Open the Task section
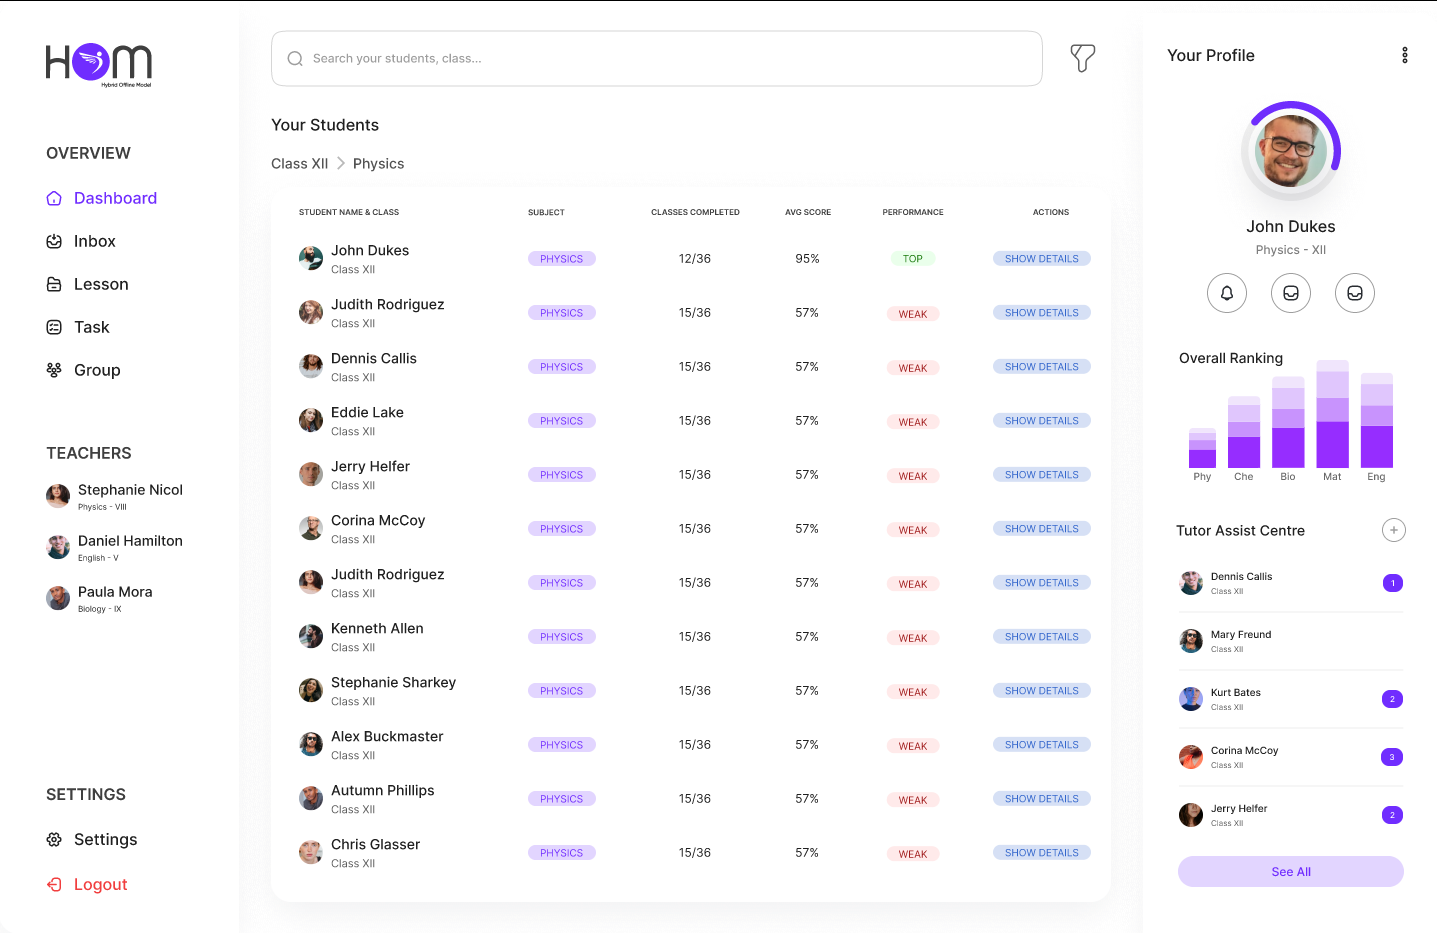 pyautogui.click(x=92, y=327)
